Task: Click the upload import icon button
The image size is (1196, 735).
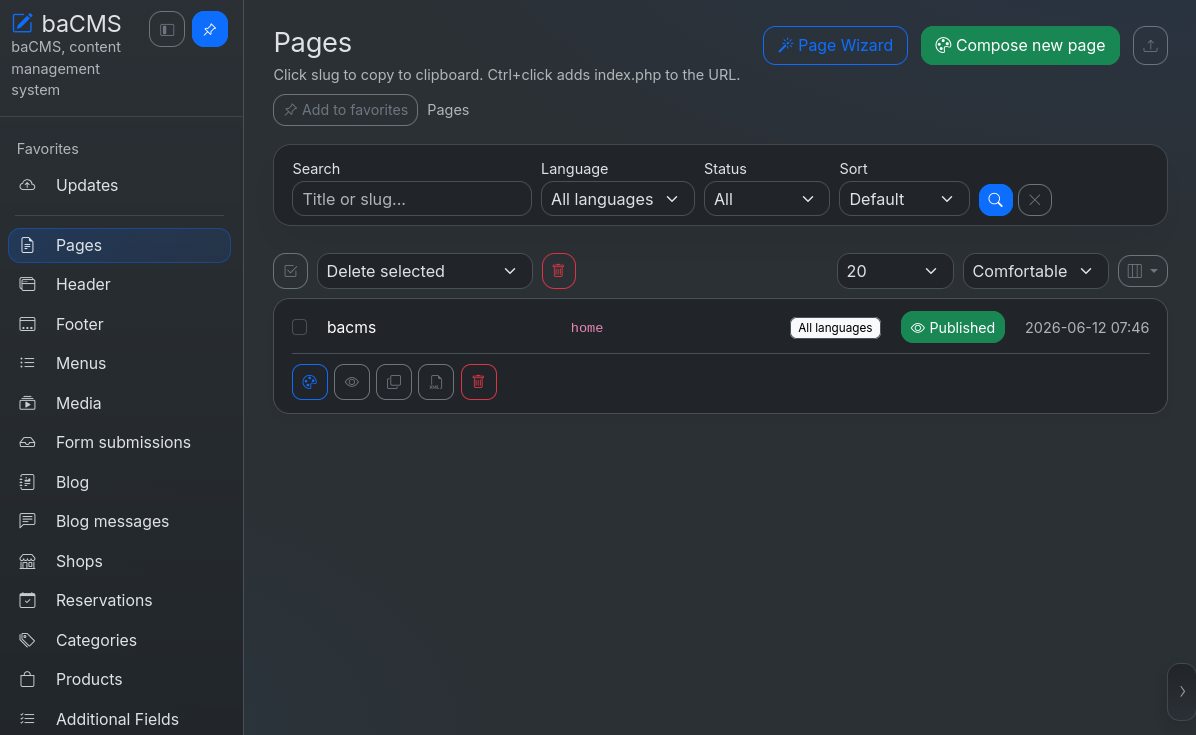Action: [x=1150, y=46]
